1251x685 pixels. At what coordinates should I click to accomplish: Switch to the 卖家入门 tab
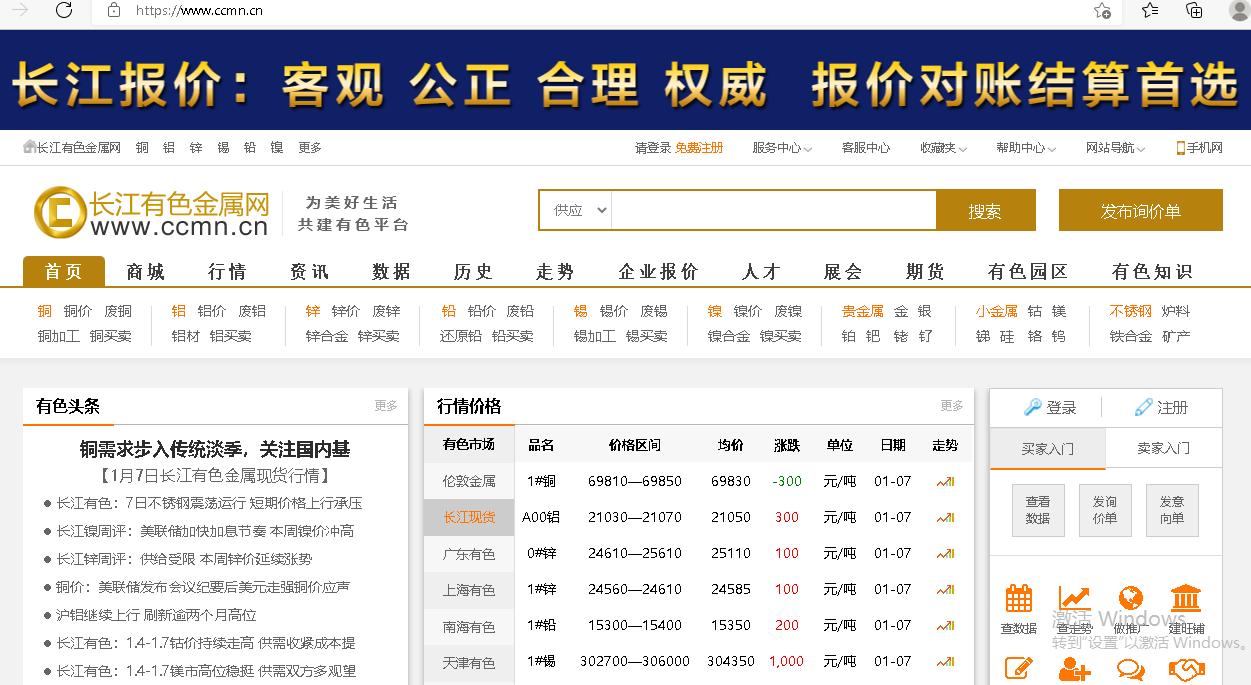tap(1164, 448)
